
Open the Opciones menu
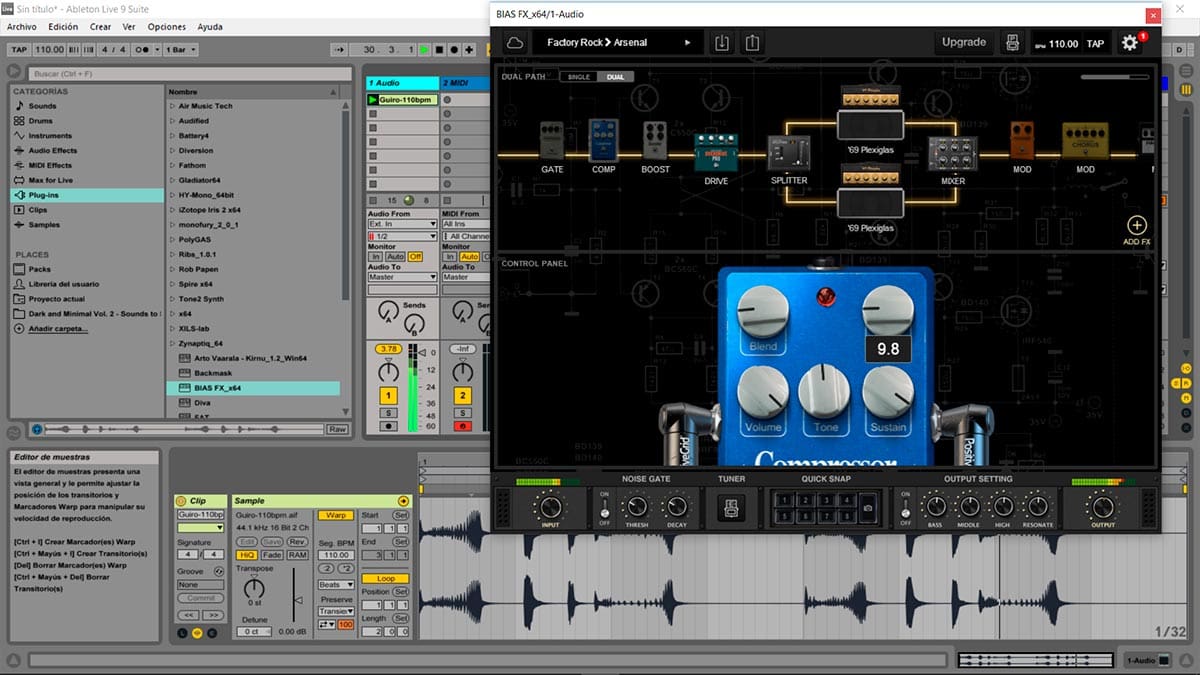[x=167, y=27]
